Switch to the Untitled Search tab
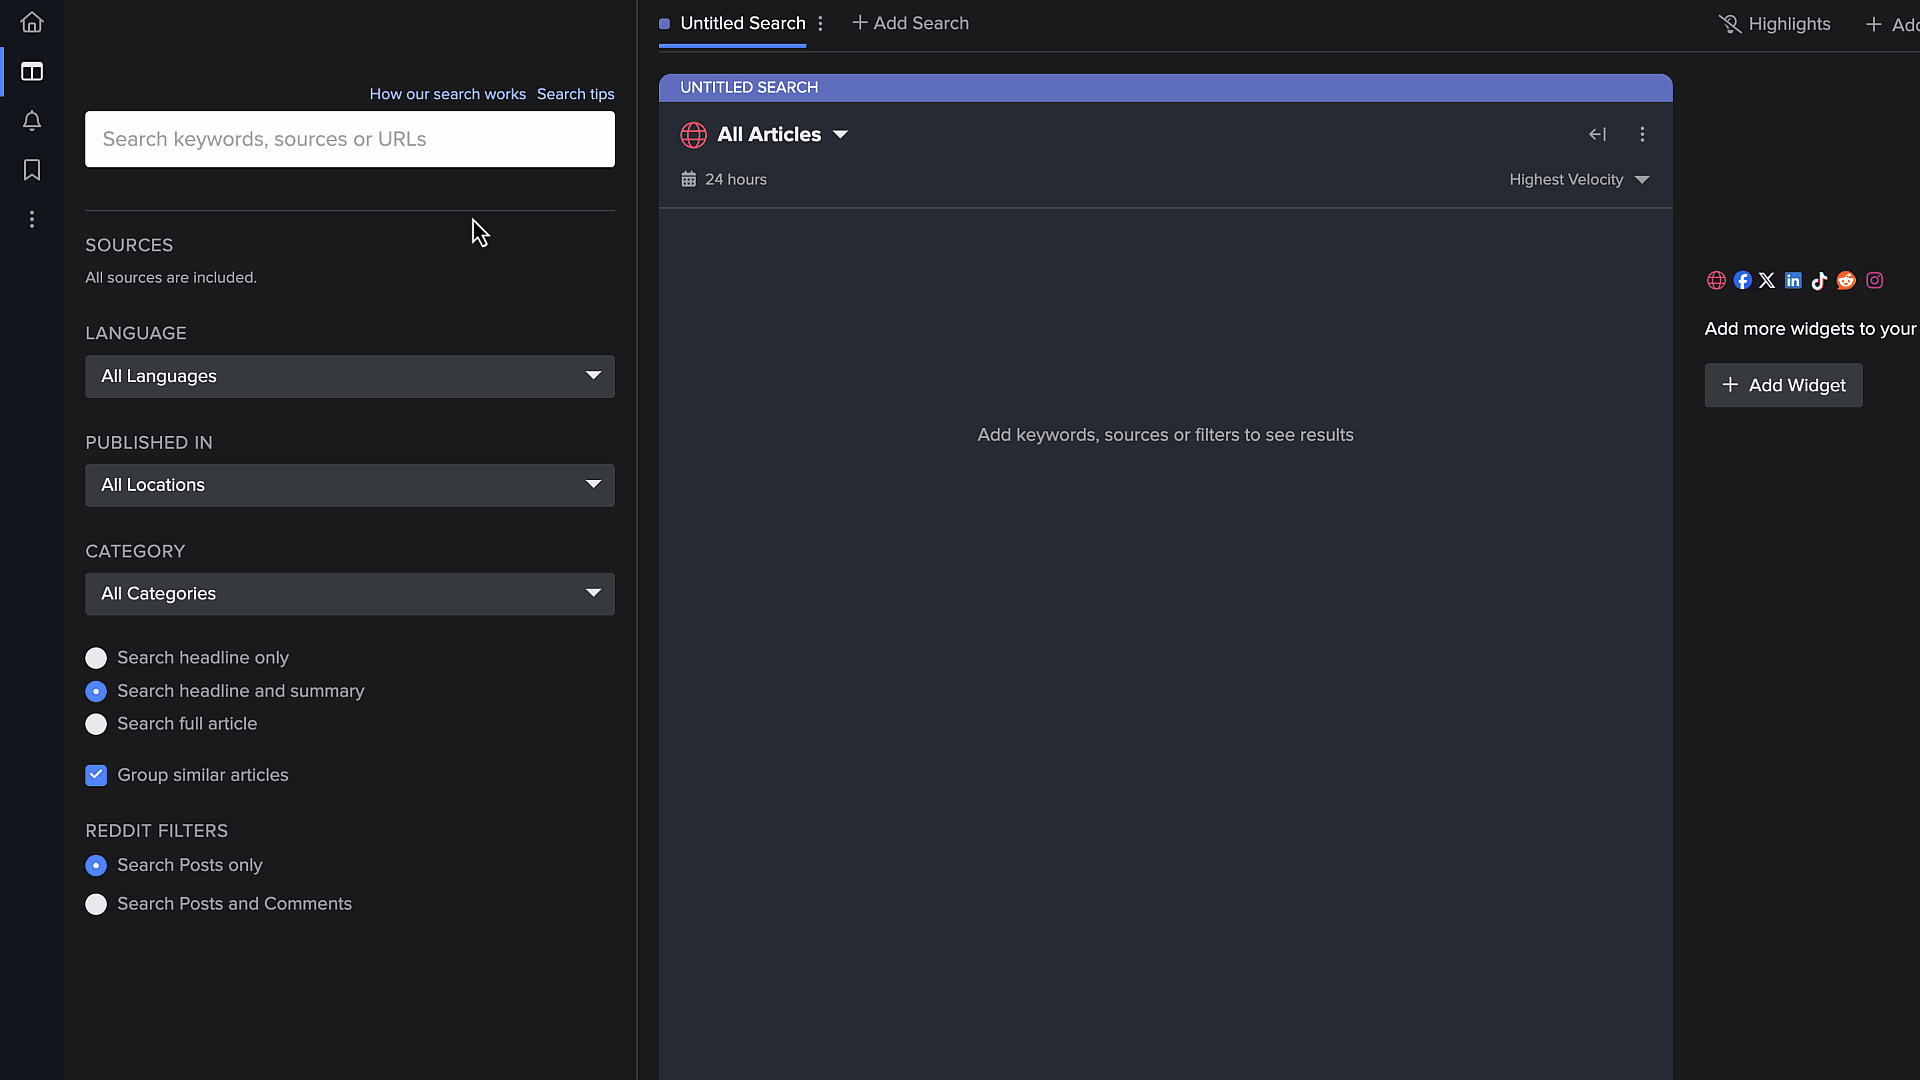Viewport: 1920px width, 1080px height. tap(742, 23)
